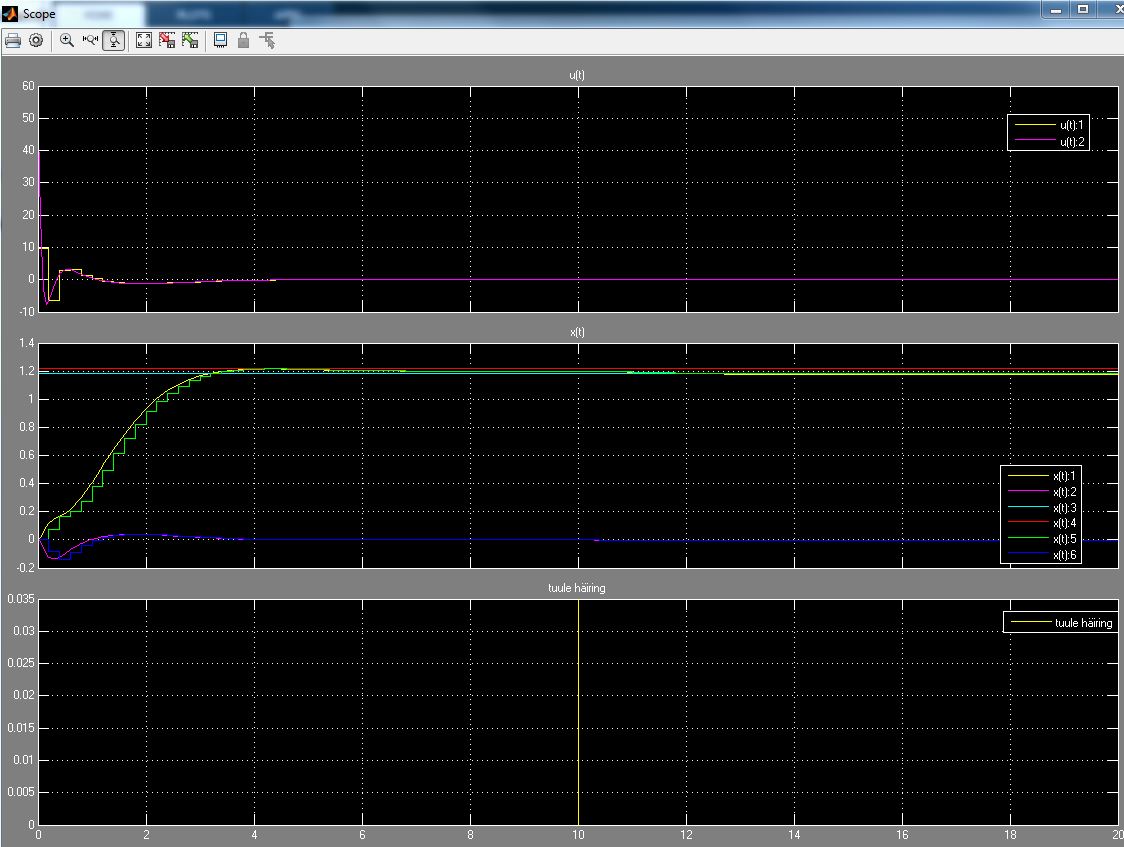Select the x(t):1 legend entry

coord(1042,476)
